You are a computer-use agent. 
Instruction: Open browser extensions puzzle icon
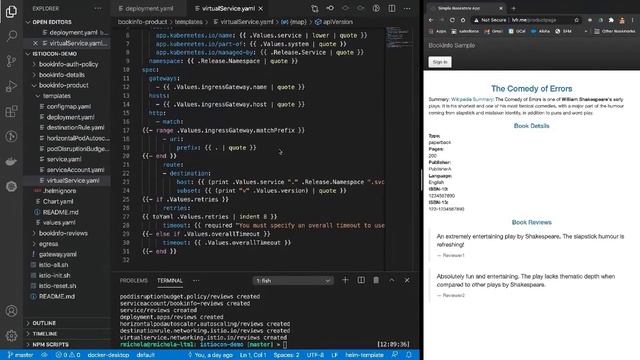coord(611,20)
